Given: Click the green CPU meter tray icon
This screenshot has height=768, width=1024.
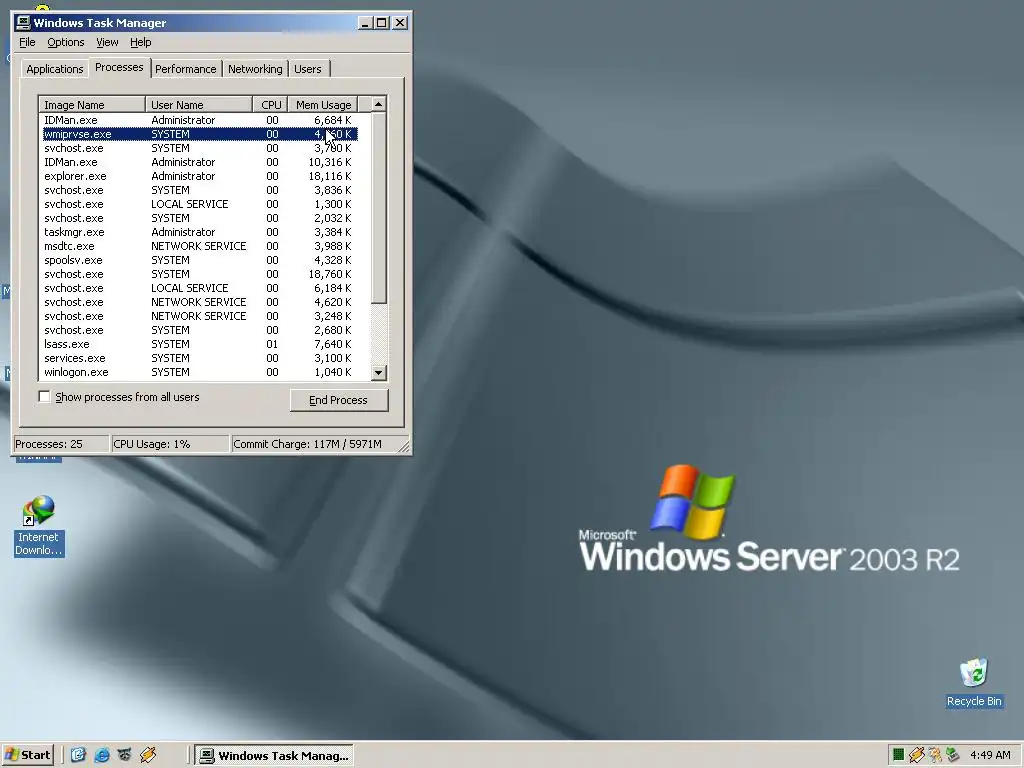Looking at the screenshot, I should point(899,755).
